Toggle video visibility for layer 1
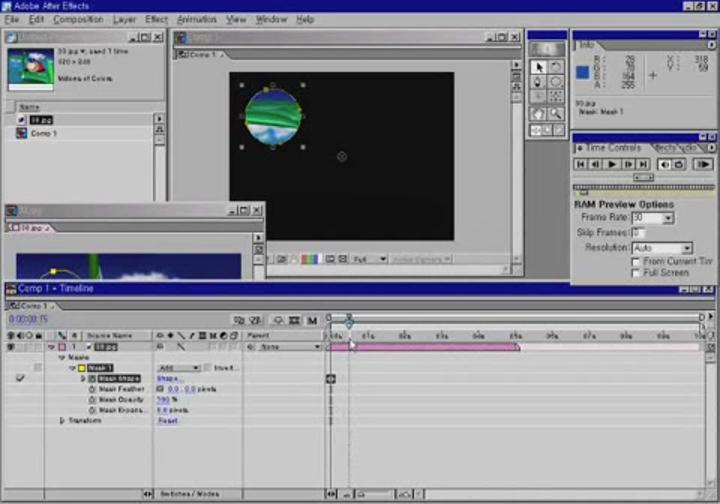The image size is (720, 504). 11,347
